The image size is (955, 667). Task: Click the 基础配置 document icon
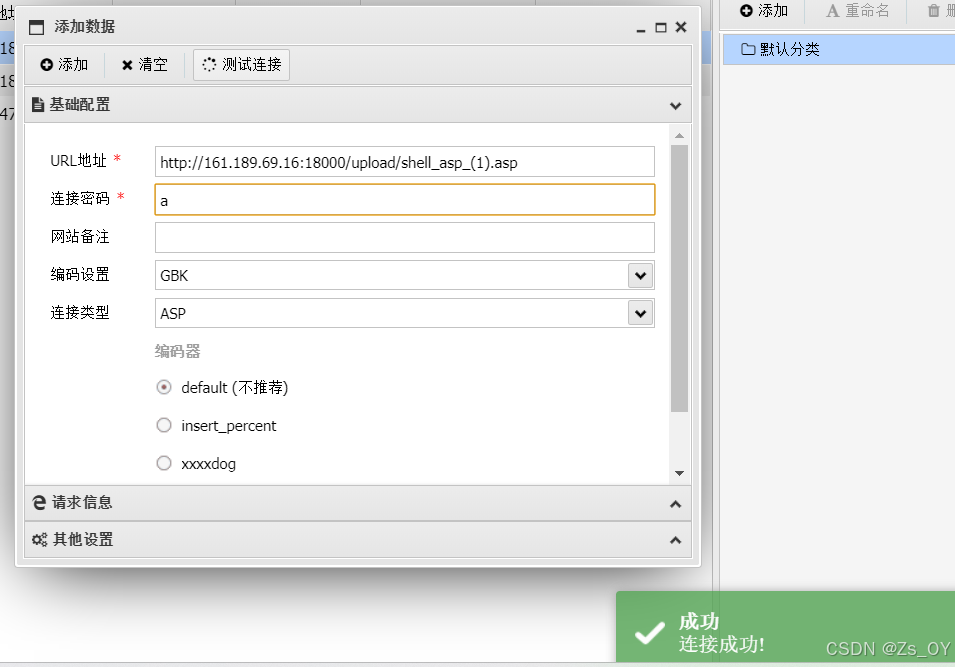pyautogui.click(x=38, y=105)
